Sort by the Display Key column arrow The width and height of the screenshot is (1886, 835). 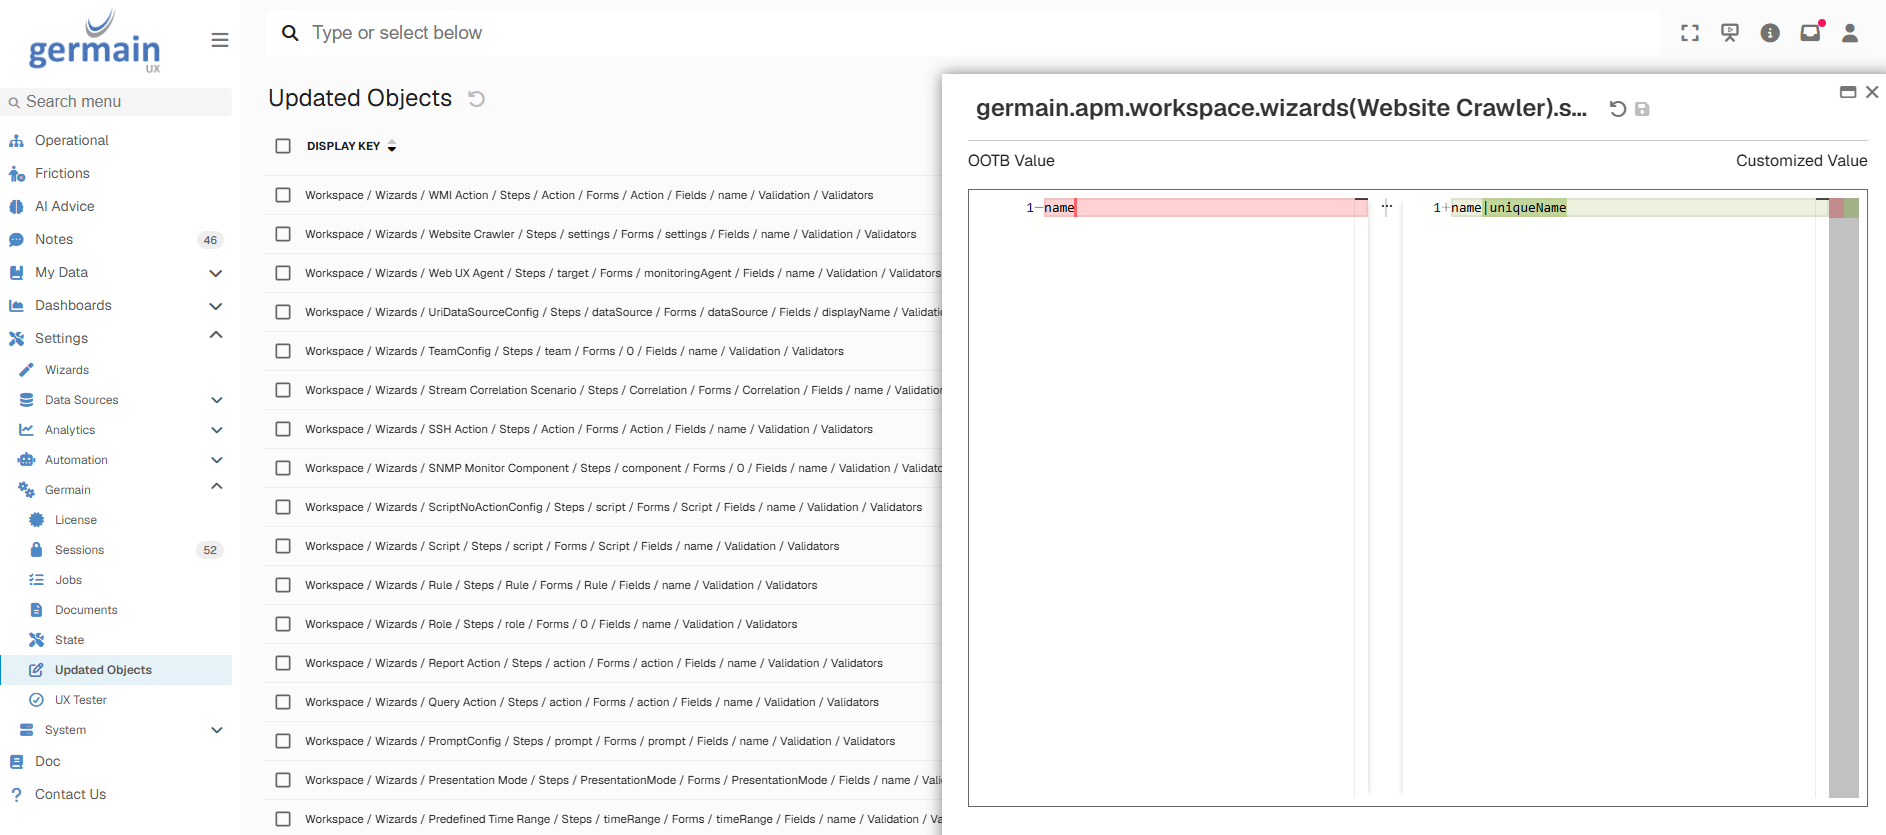click(392, 146)
